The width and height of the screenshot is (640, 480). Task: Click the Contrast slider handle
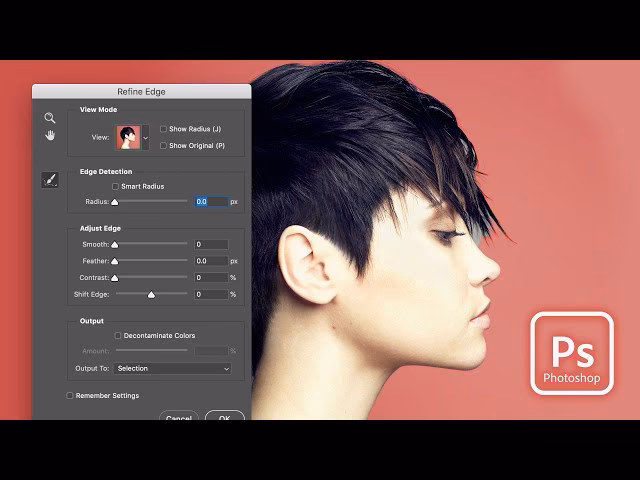tap(115, 278)
